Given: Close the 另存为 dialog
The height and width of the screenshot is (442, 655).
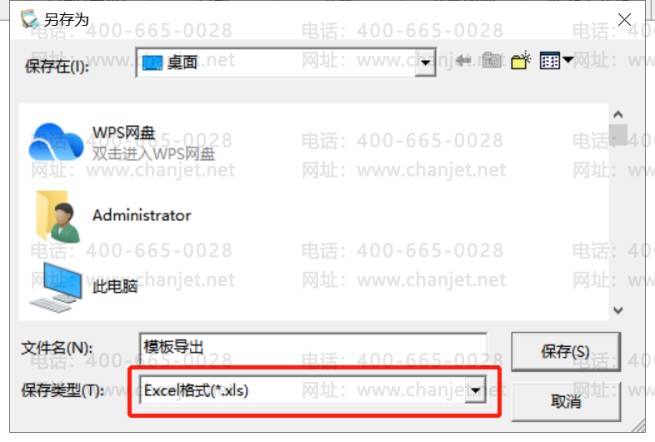Looking at the screenshot, I should point(625,20).
